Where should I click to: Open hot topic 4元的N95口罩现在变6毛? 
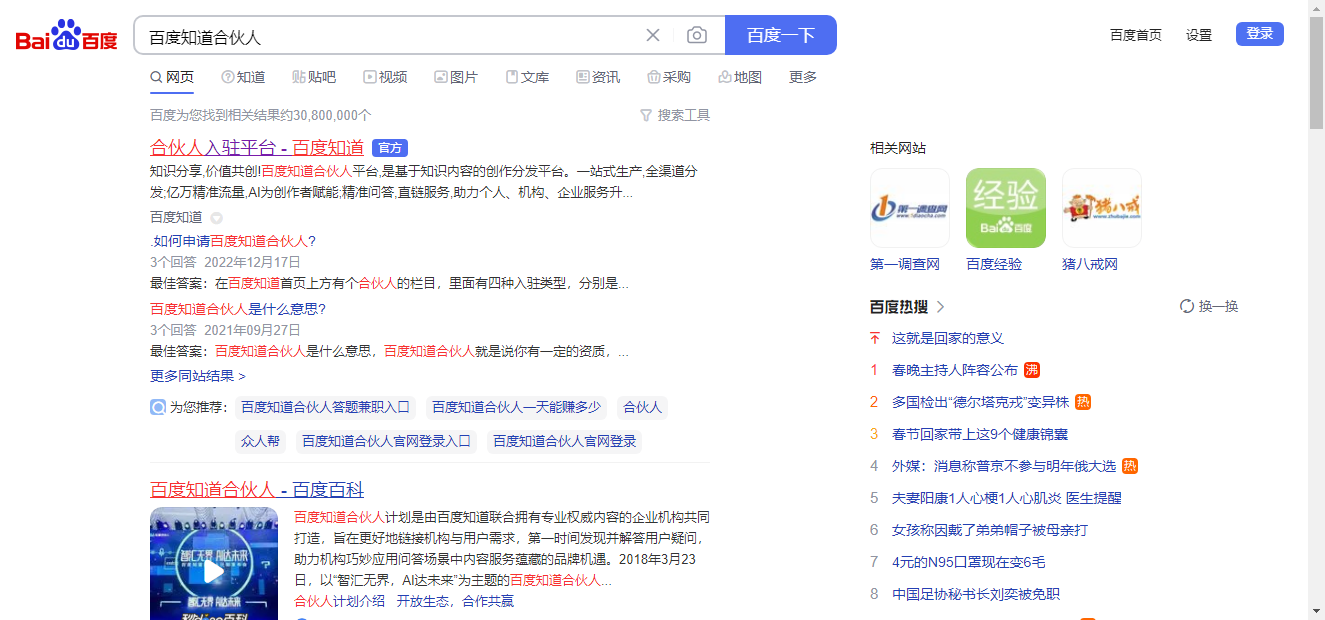coord(969,562)
